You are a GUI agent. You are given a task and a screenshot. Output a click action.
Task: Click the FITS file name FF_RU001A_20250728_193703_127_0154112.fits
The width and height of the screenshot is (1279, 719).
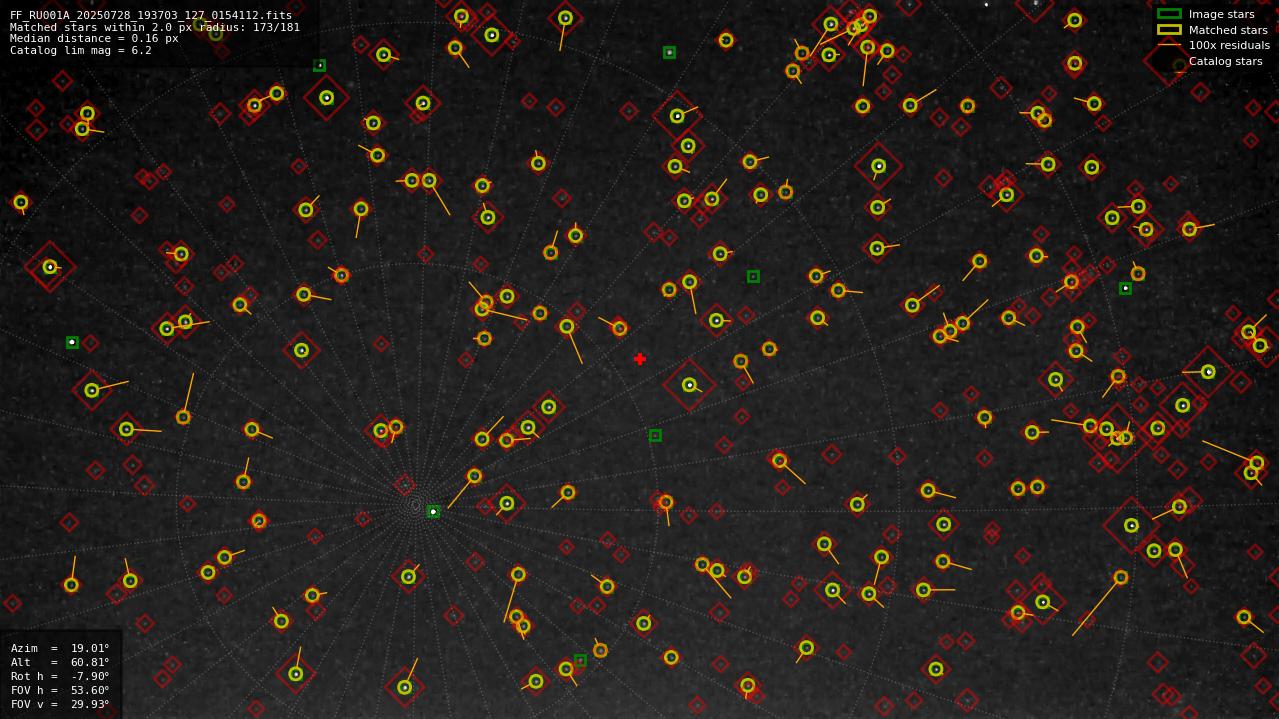151,15
